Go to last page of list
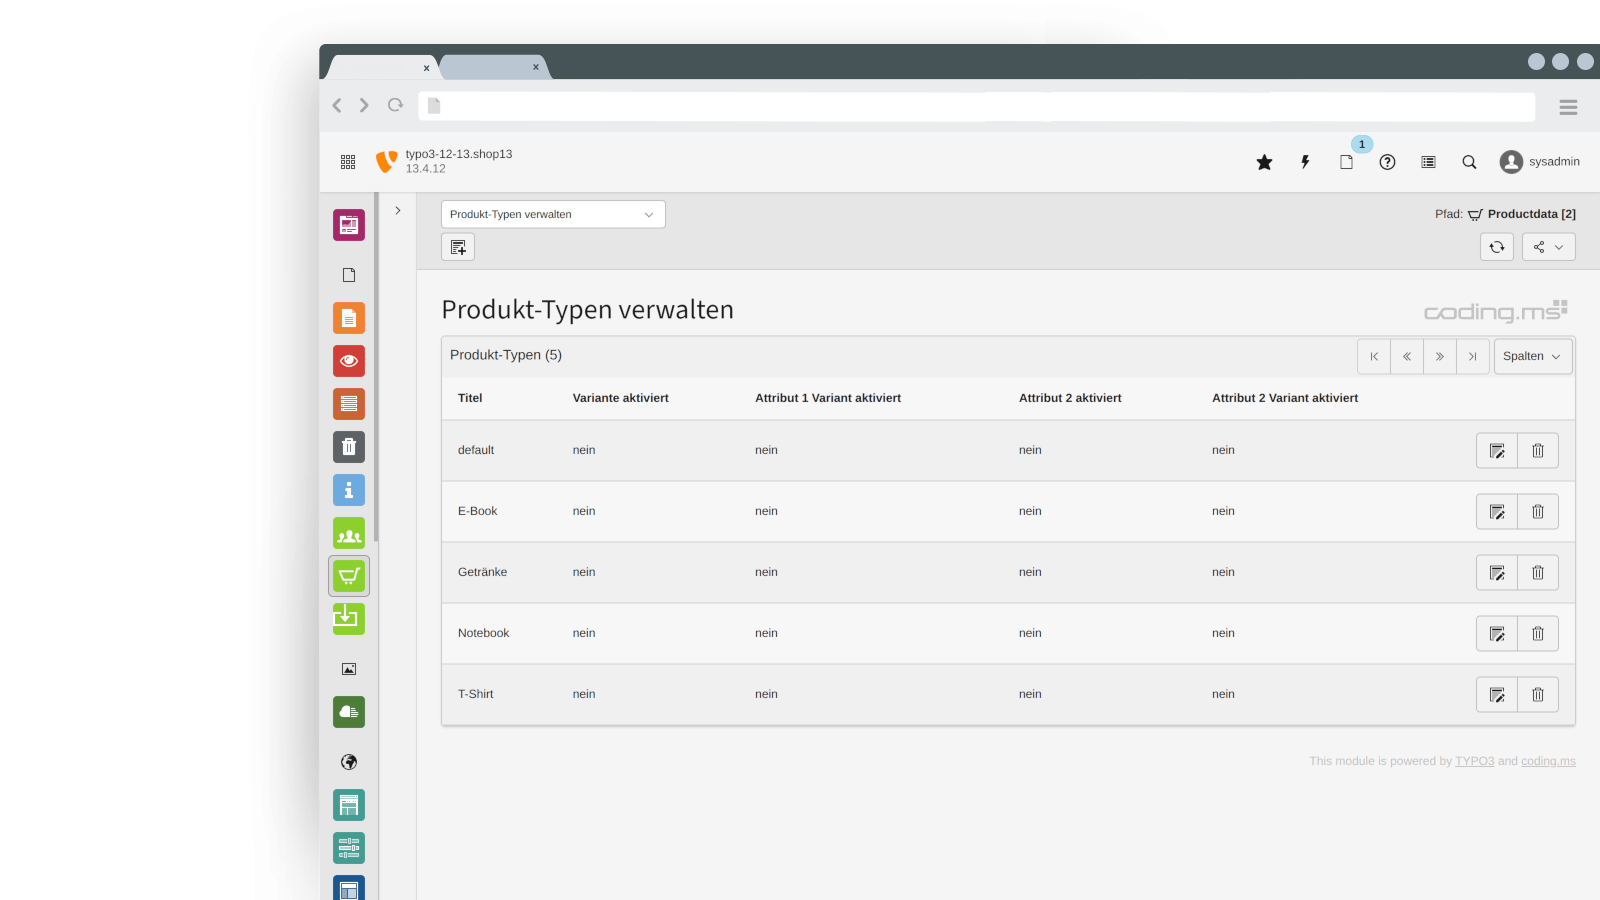The width and height of the screenshot is (1600, 900). point(1473,356)
